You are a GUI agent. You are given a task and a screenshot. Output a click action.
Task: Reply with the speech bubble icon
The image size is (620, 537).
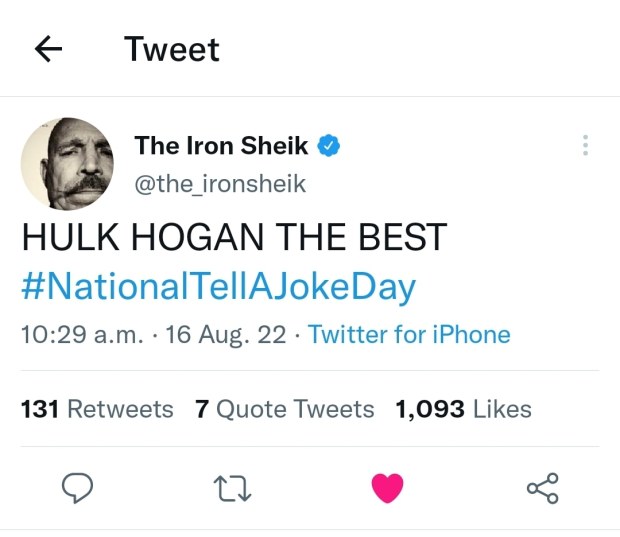point(78,488)
